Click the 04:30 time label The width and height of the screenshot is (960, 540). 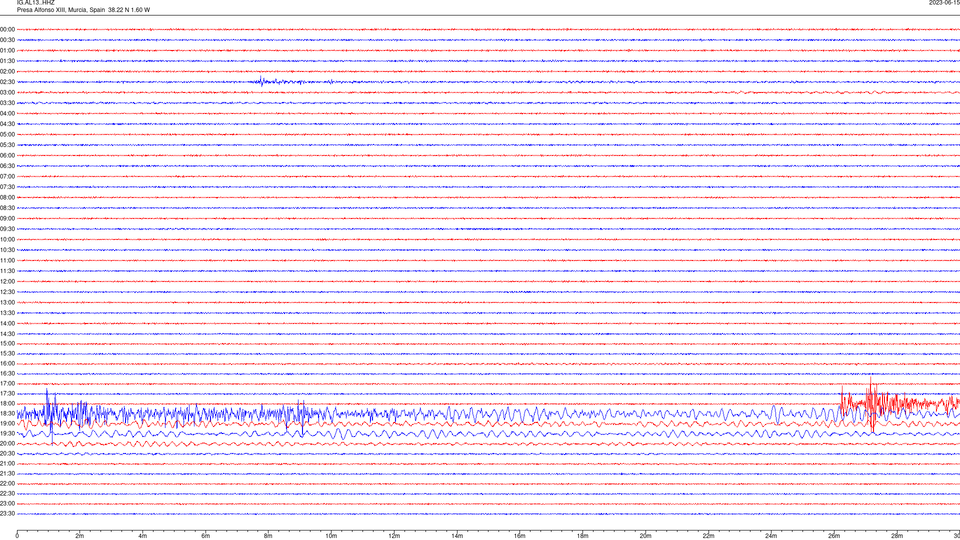[7, 124]
